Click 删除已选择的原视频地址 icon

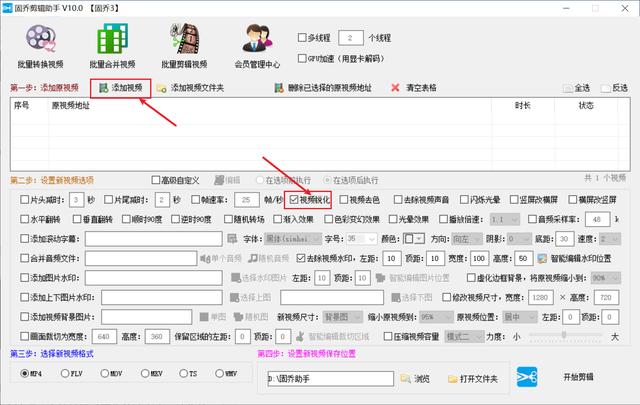pyautogui.click(x=279, y=88)
